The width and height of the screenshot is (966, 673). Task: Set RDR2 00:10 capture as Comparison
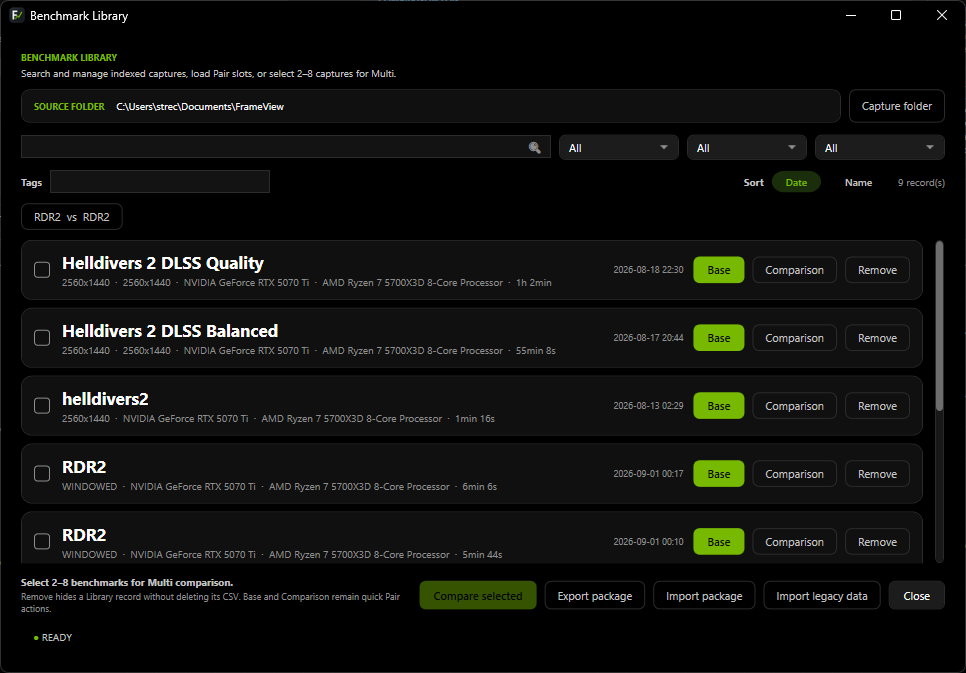(x=794, y=541)
